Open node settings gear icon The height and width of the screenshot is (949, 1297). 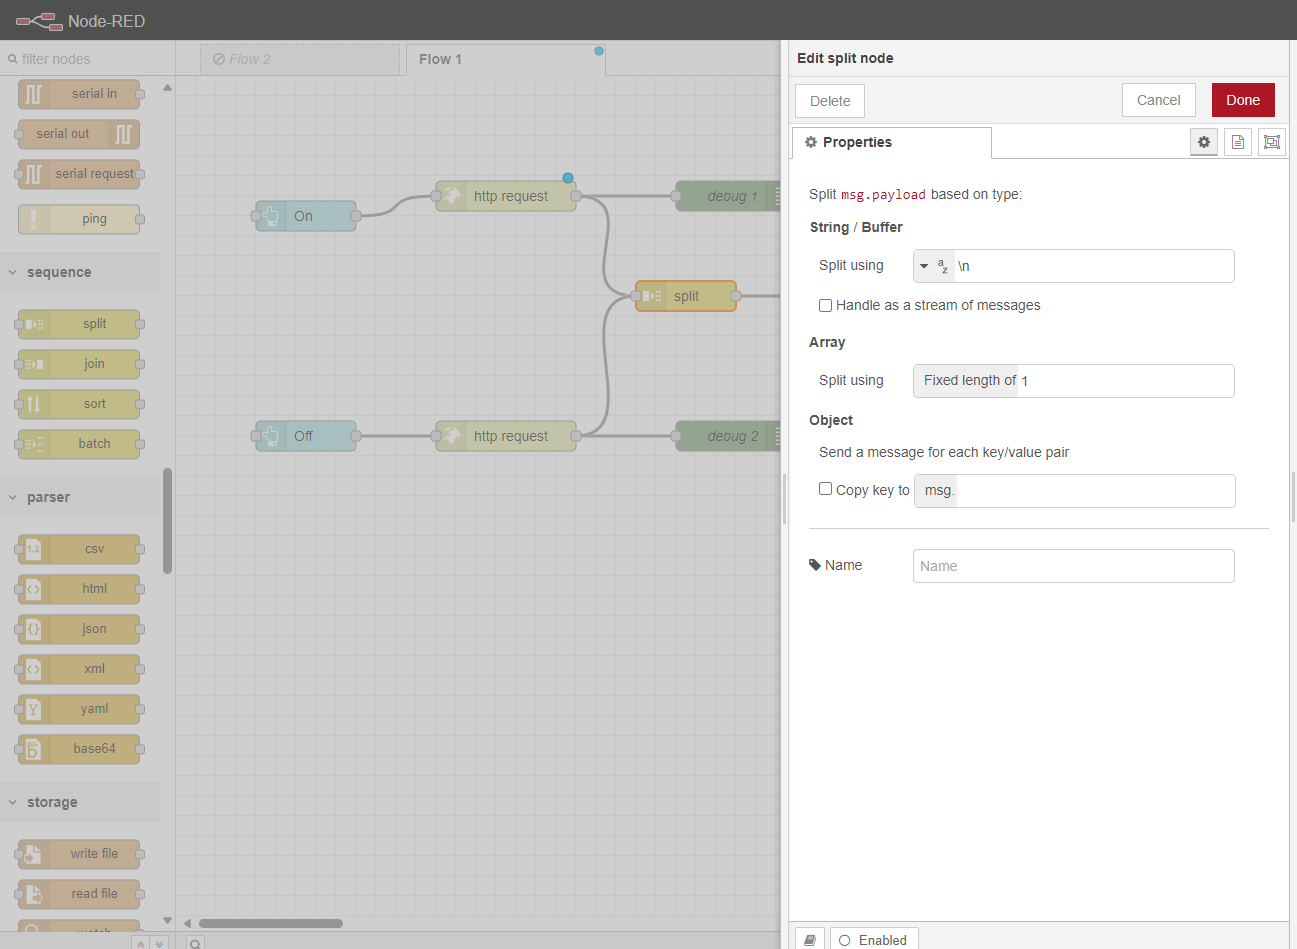pyautogui.click(x=1204, y=142)
